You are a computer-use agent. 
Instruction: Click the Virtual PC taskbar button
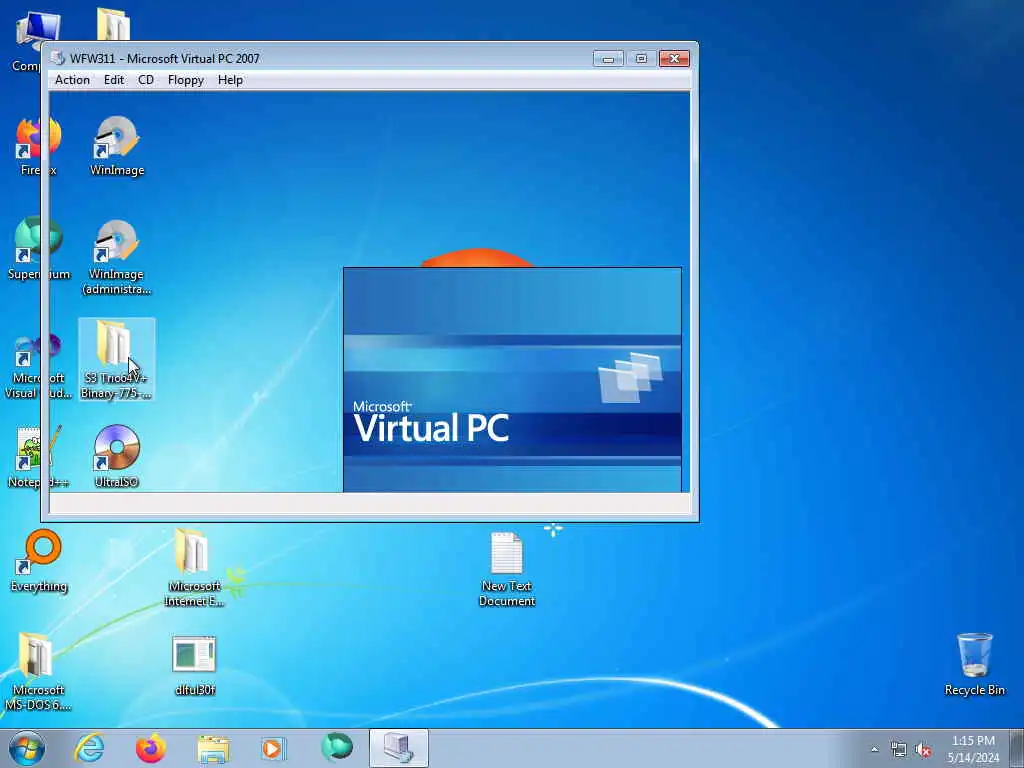pos(398,748)
